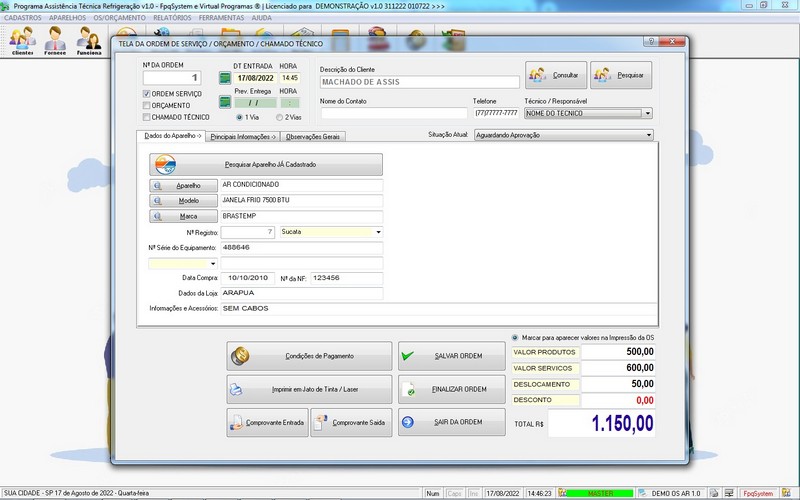Screen dimensions: 800x500
Task: Click the printer icon on Imprimir button
Action: 236,389
